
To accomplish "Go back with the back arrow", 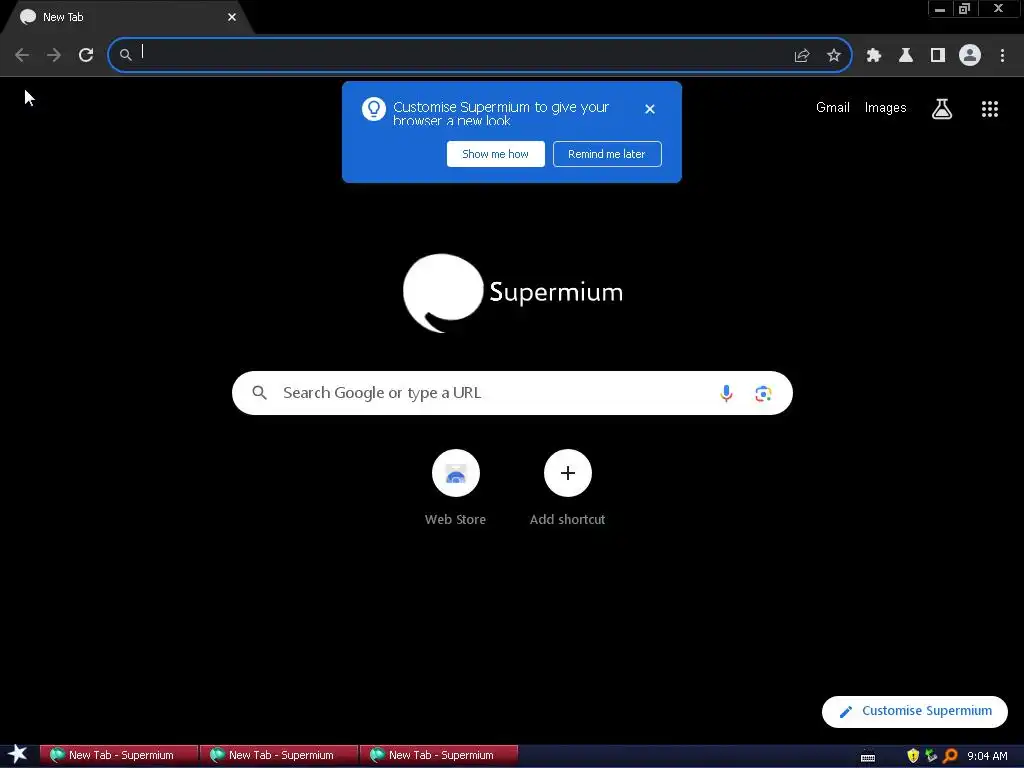I will click(x=22, y=55).
